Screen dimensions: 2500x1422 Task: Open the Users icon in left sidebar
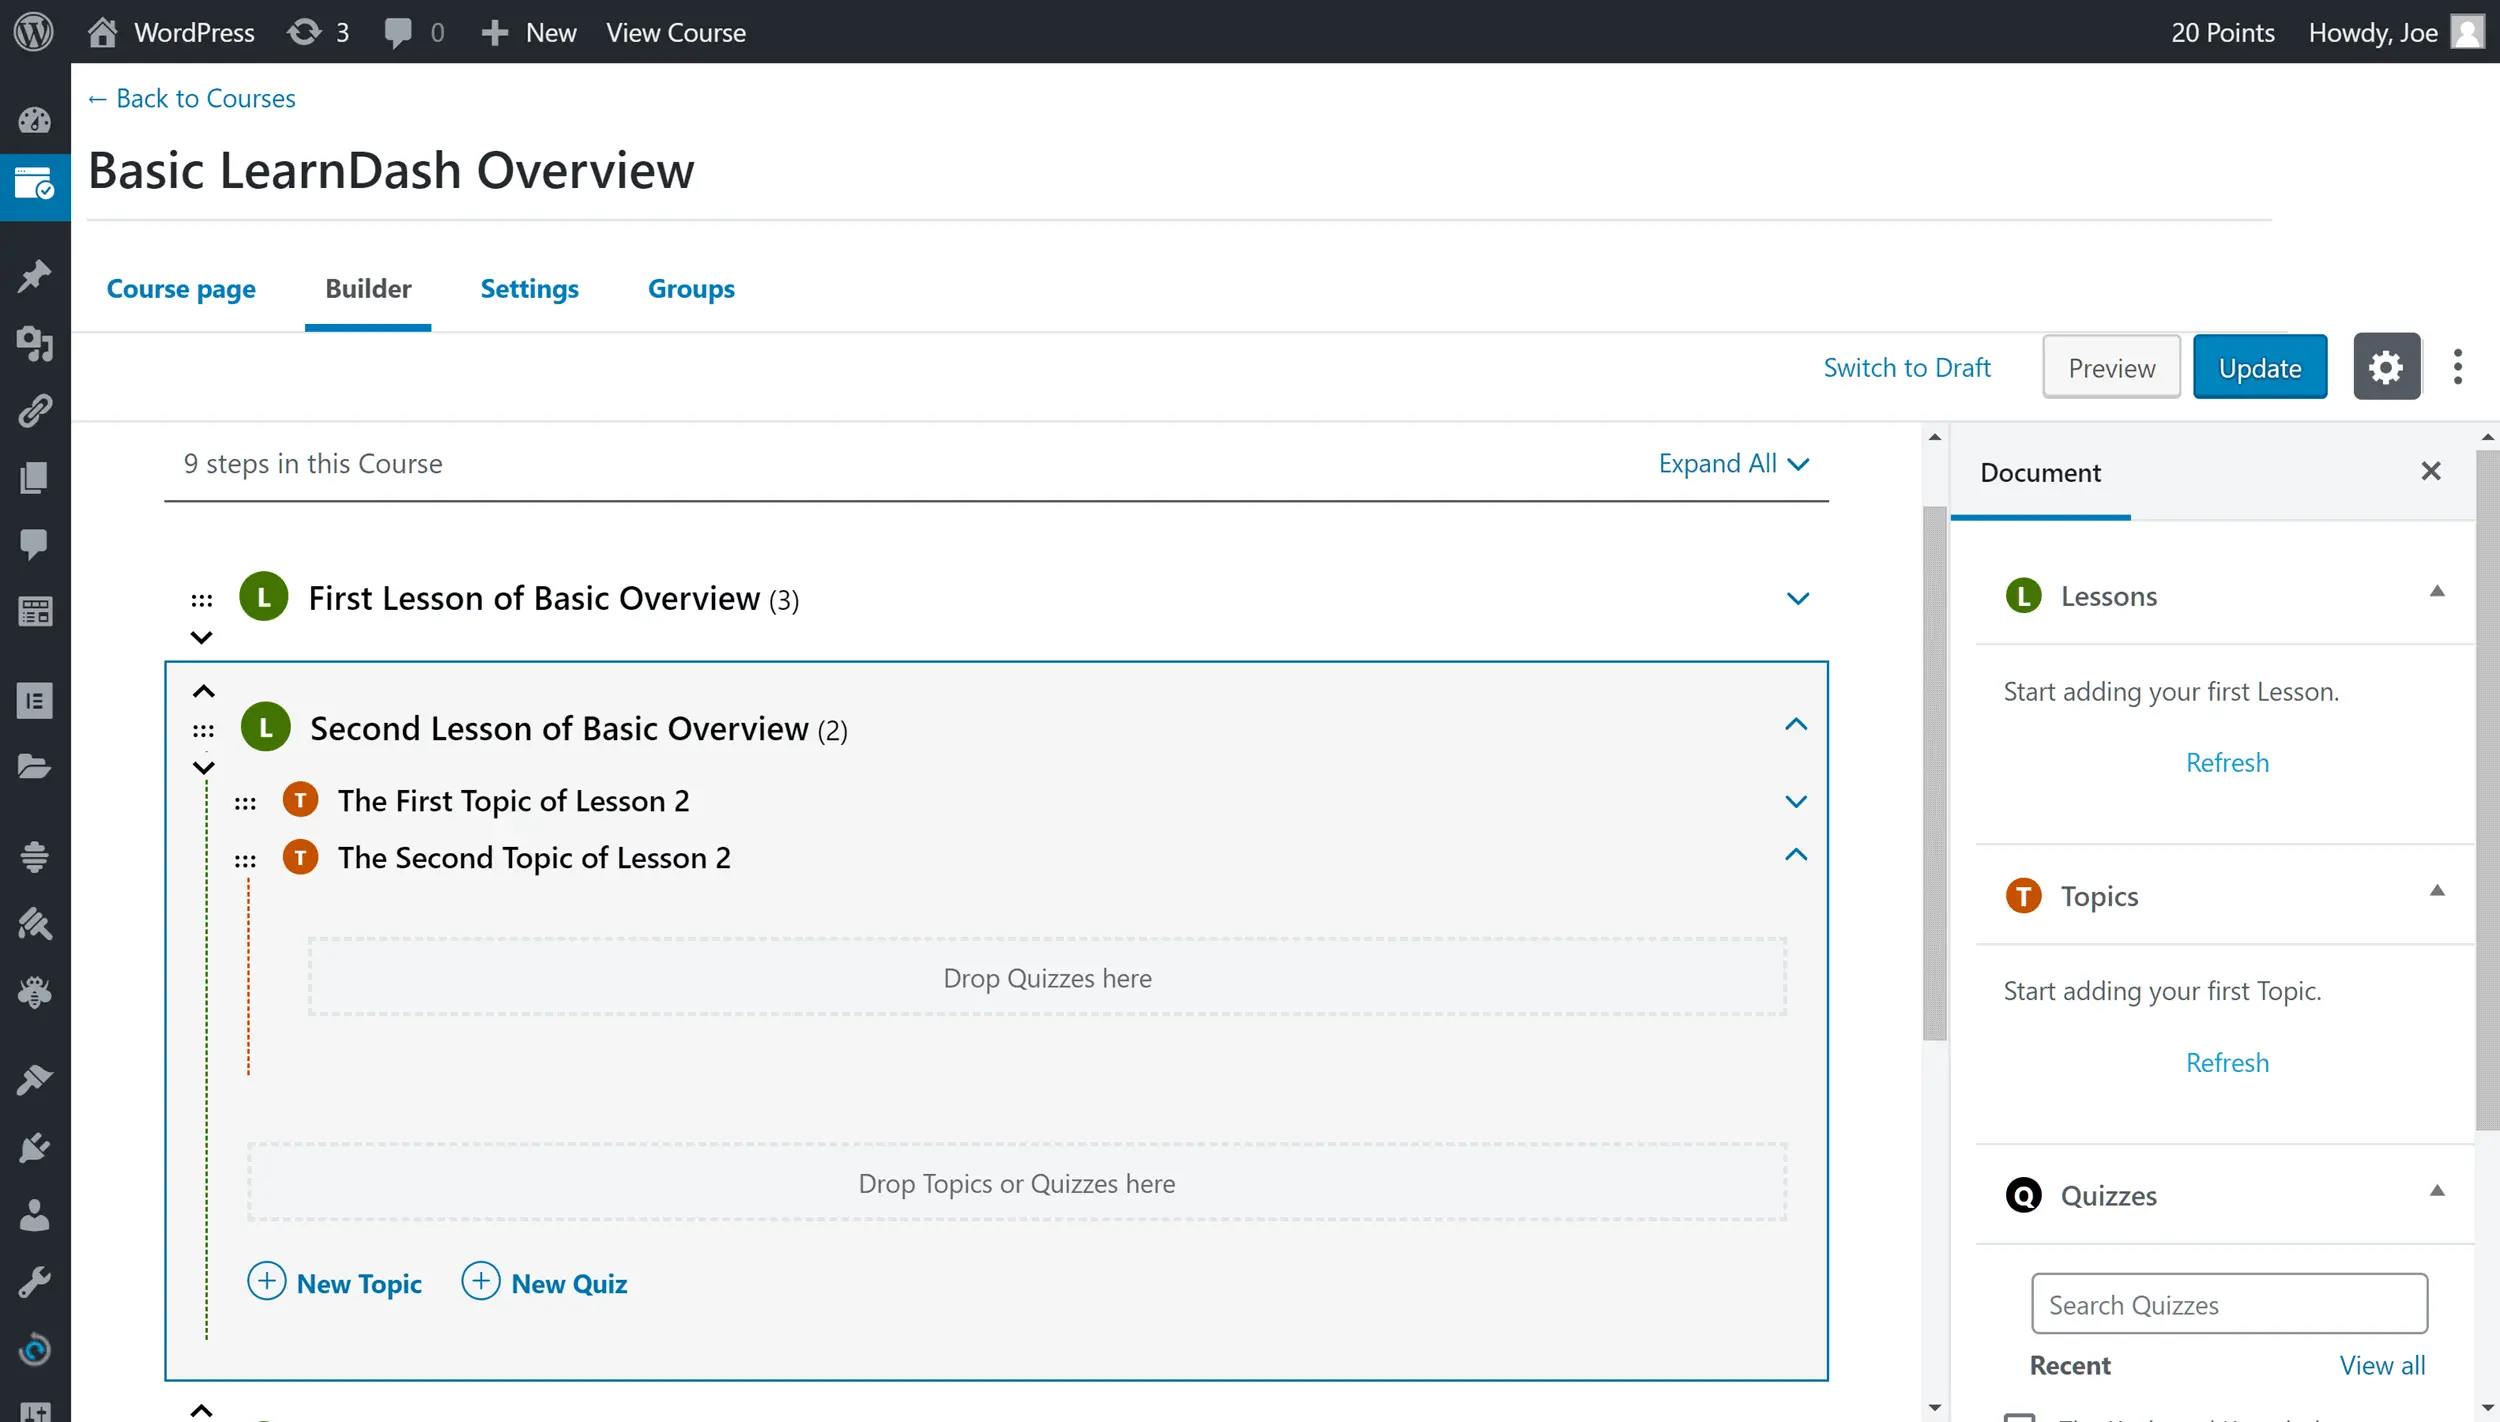(x=34, y=1215)
